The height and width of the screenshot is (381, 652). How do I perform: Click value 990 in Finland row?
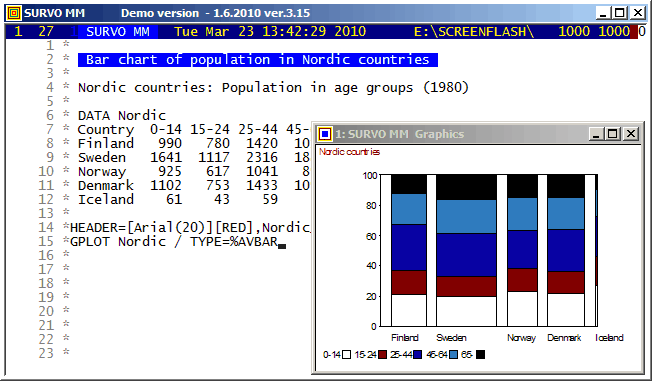(x=170, y=143)
